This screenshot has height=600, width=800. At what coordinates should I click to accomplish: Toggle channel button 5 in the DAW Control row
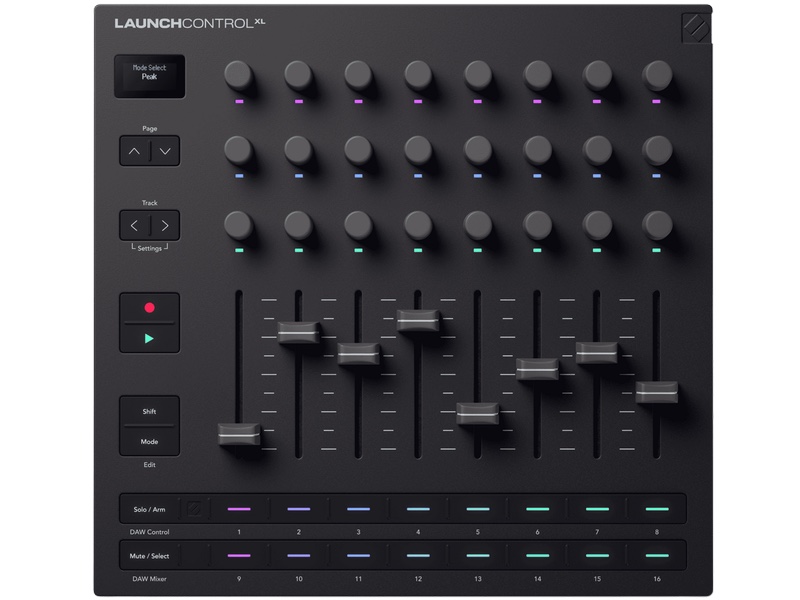coord(478,509)
